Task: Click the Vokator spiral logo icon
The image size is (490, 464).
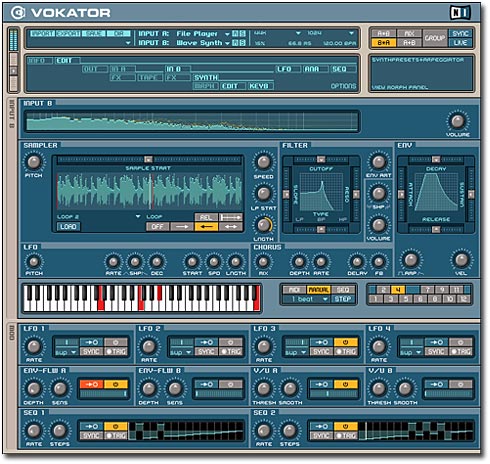Action: tap(18, 13)
